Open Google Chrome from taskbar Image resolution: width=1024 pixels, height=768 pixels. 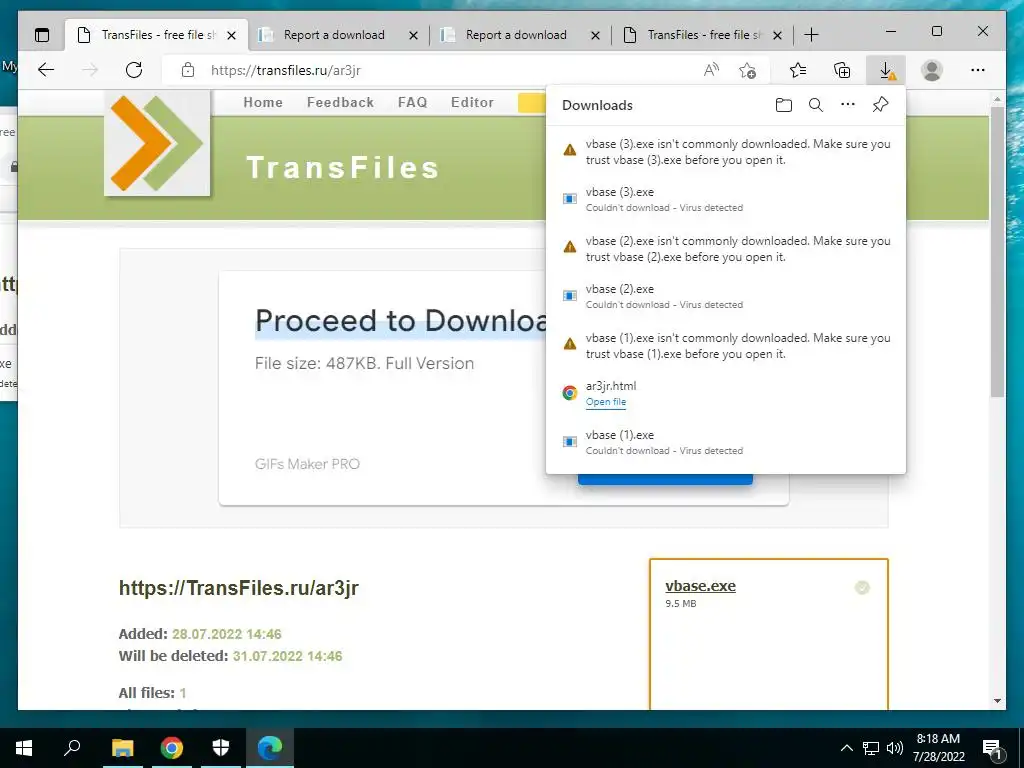point(172,748)
